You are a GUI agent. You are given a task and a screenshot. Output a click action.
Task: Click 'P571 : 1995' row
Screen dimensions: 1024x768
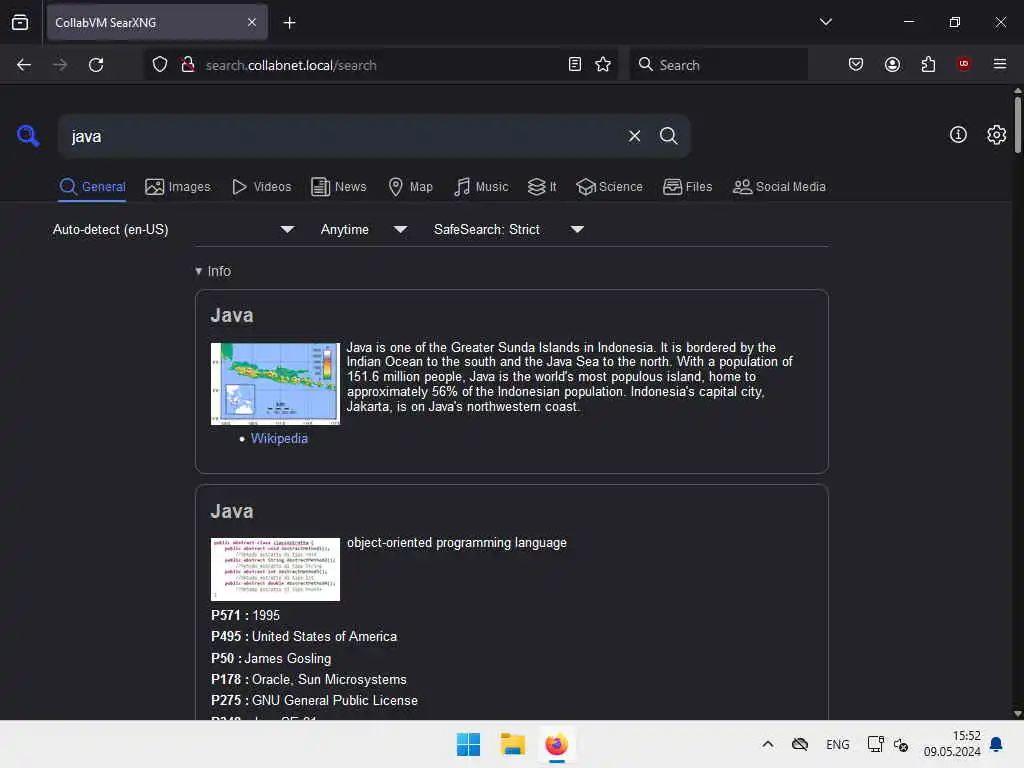pyautogui.click(x=245, y=615)
